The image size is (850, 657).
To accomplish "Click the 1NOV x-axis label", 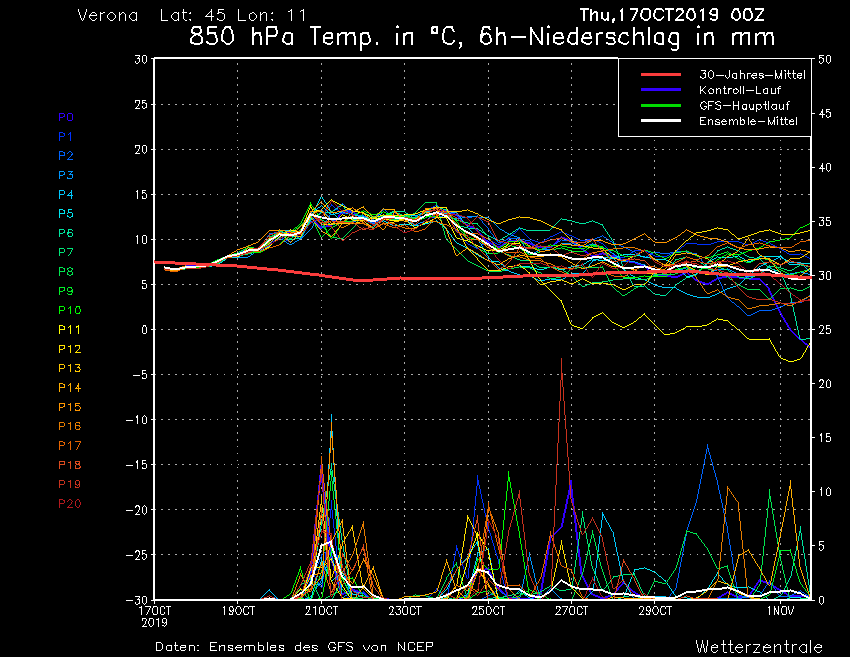I will (x=780, y=611).
